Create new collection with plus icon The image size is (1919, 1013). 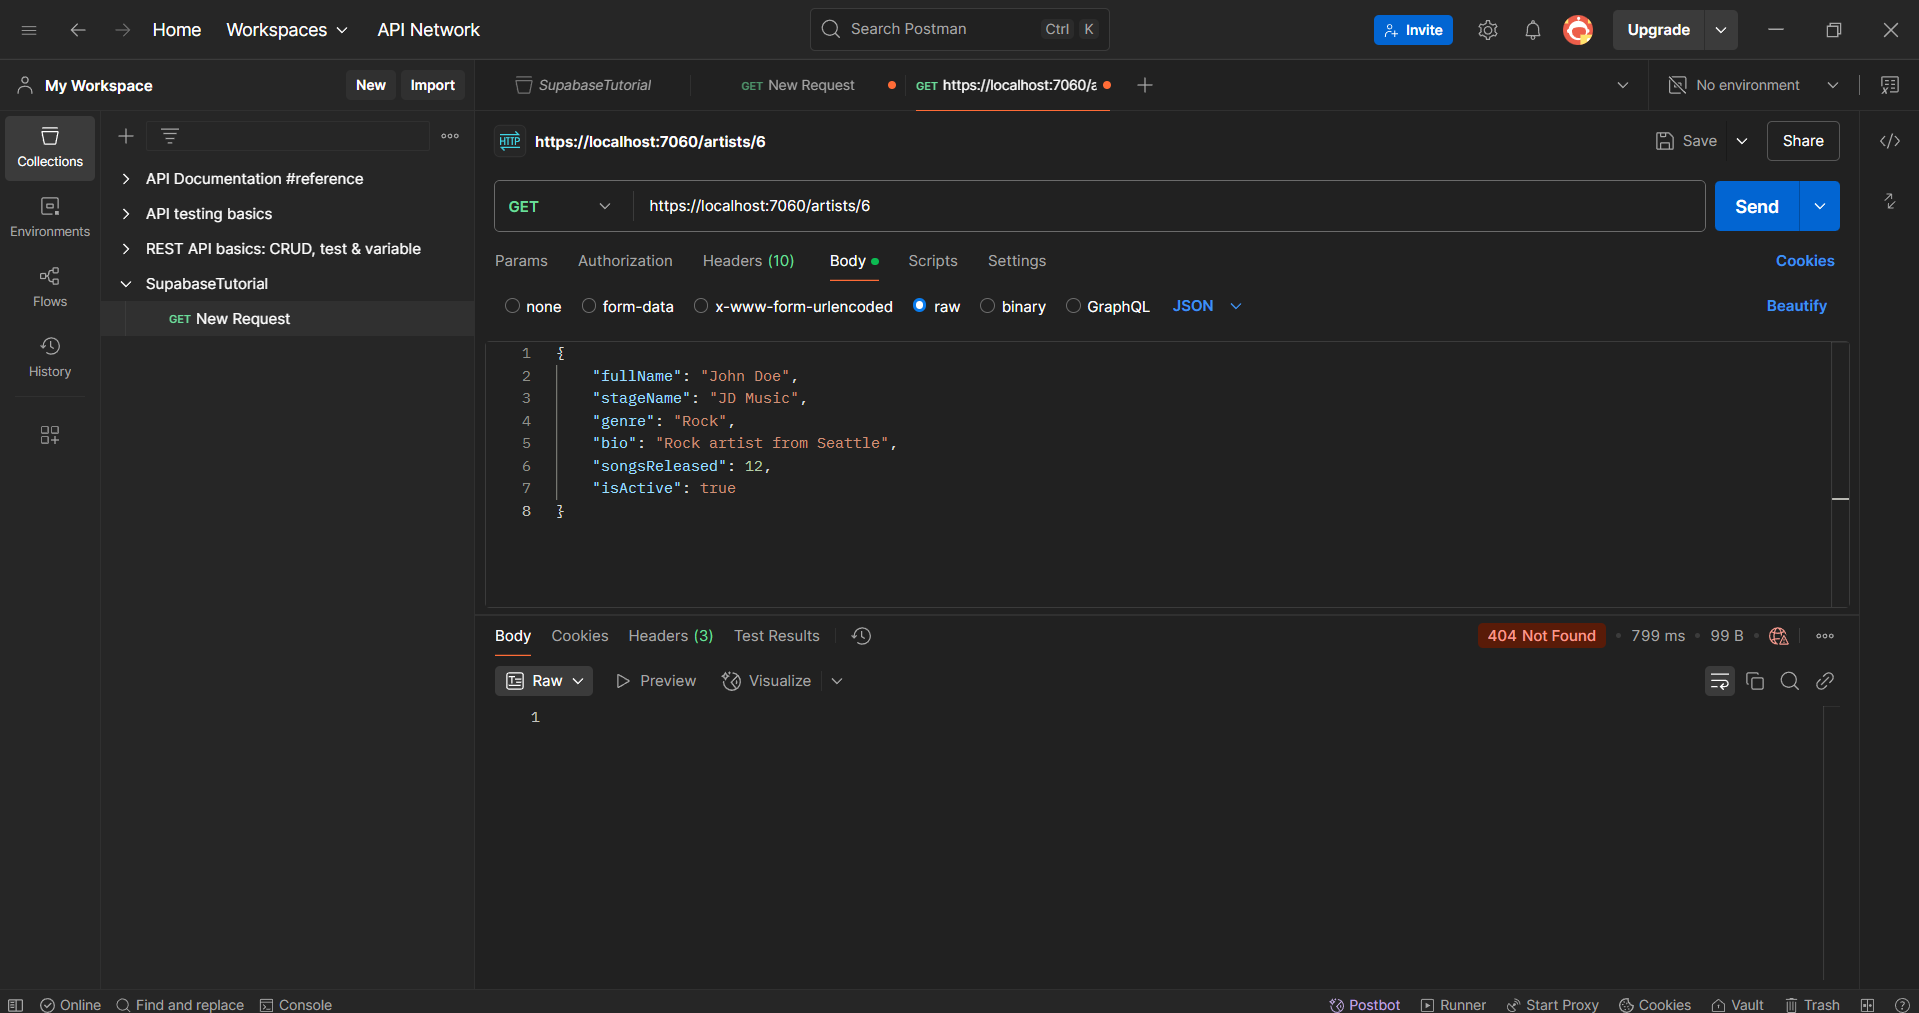(x=126, y=136)
